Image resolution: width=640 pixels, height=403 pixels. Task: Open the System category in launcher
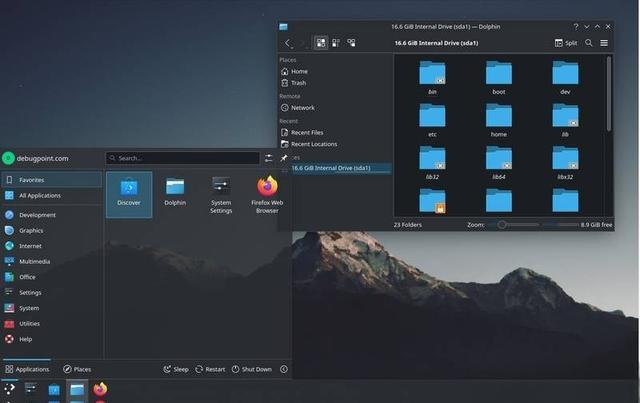(51, 308)
